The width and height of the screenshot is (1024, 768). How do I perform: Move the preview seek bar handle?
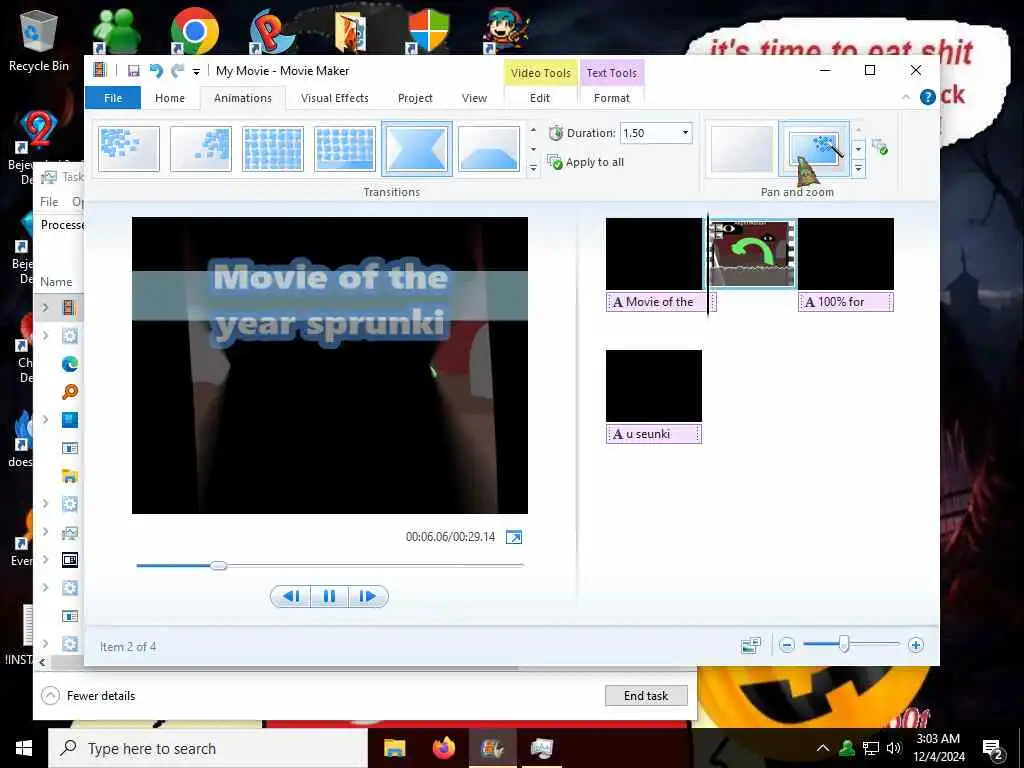219,565
